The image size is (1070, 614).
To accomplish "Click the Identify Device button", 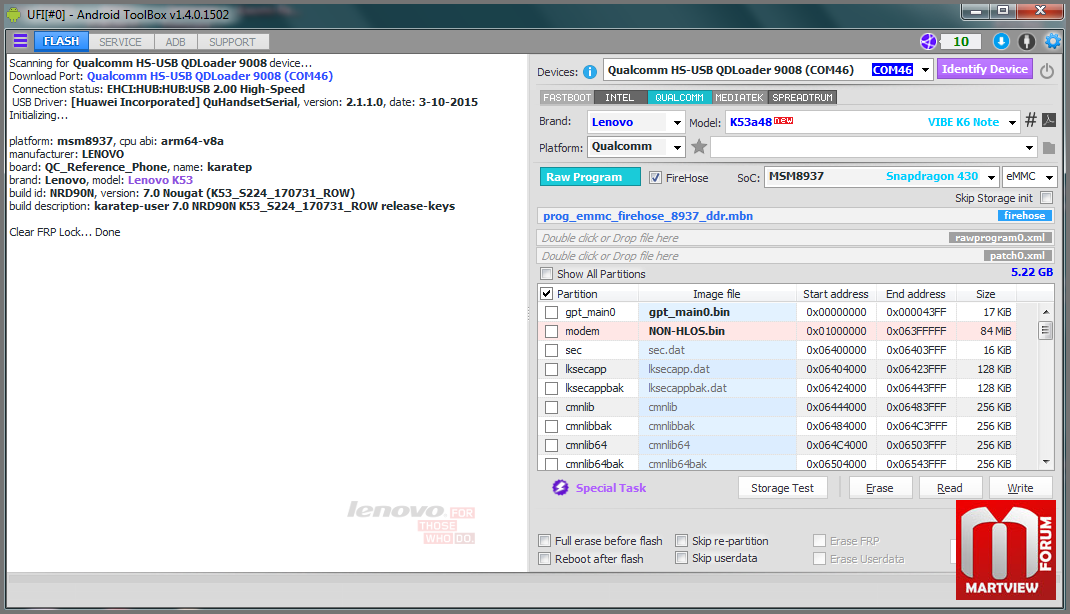I will [x=984, y=69].
